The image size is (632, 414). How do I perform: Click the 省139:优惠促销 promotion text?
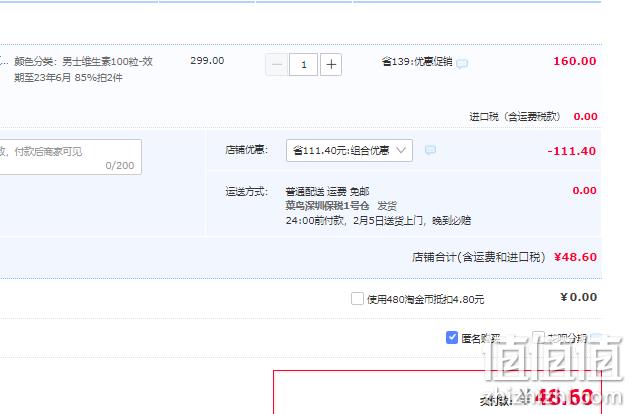[417, 62]
